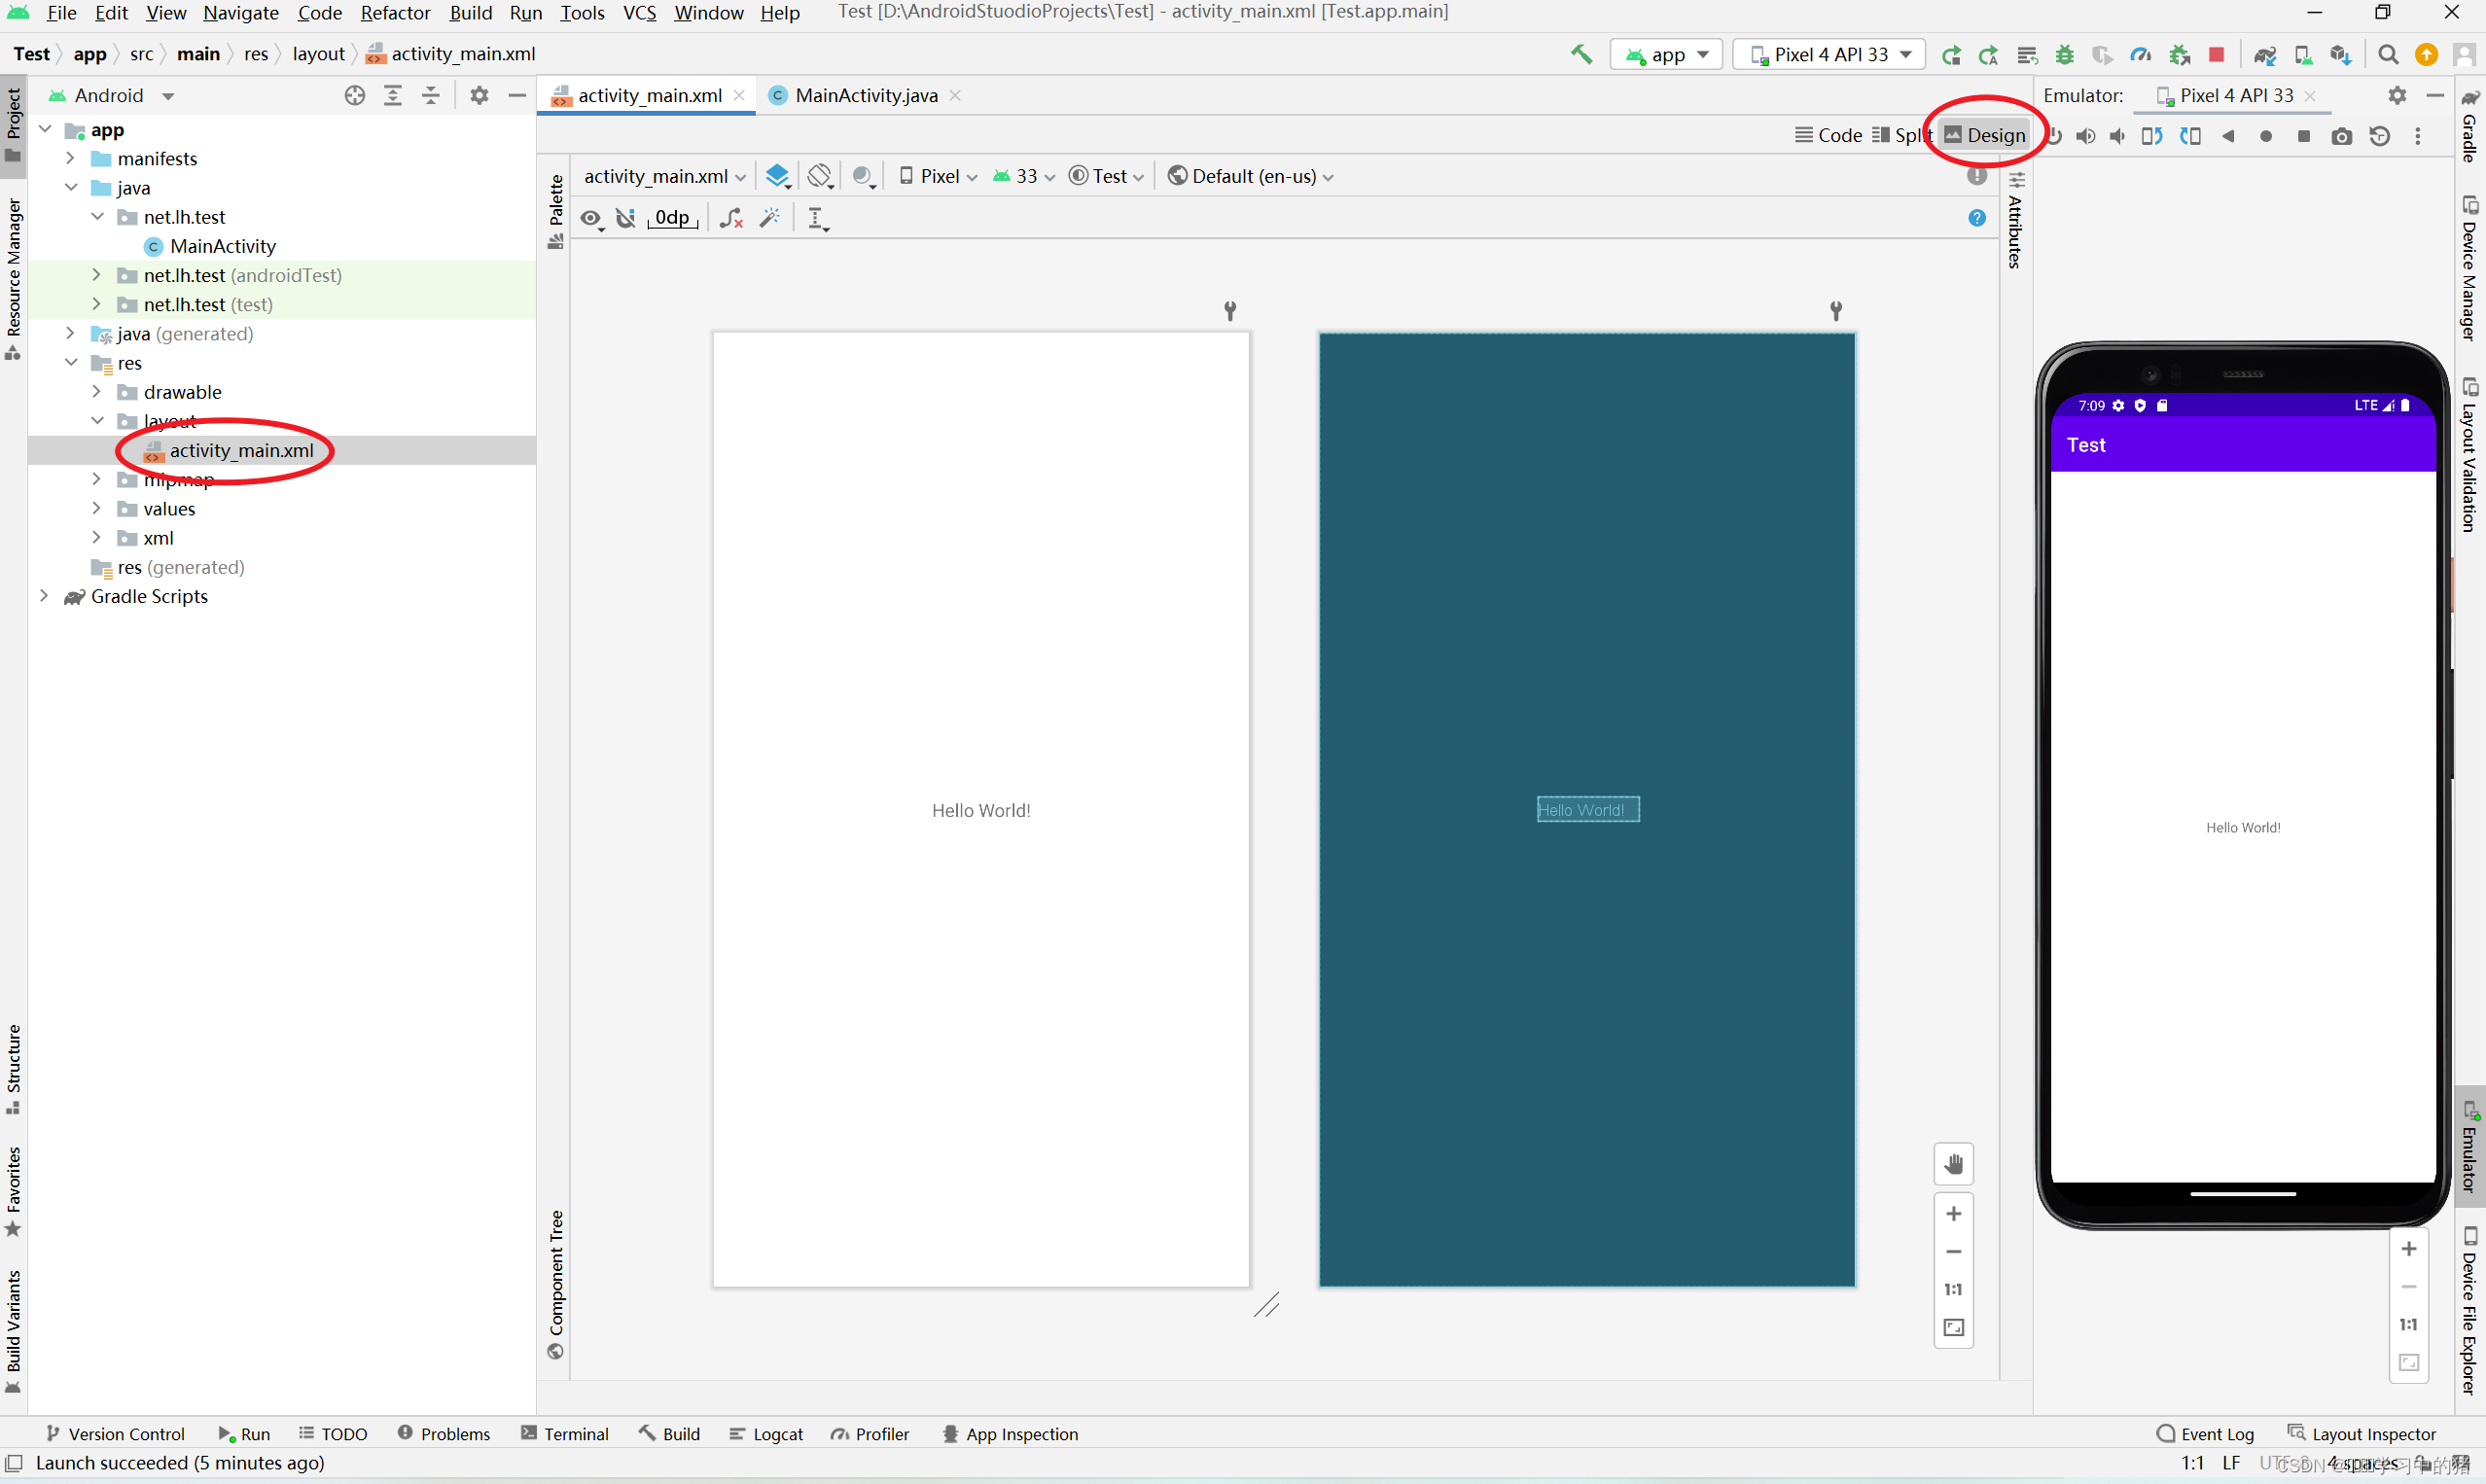2486x1484 pixels.
Task: Open the app run configuration dropdown
Action: pos(1666,55)
